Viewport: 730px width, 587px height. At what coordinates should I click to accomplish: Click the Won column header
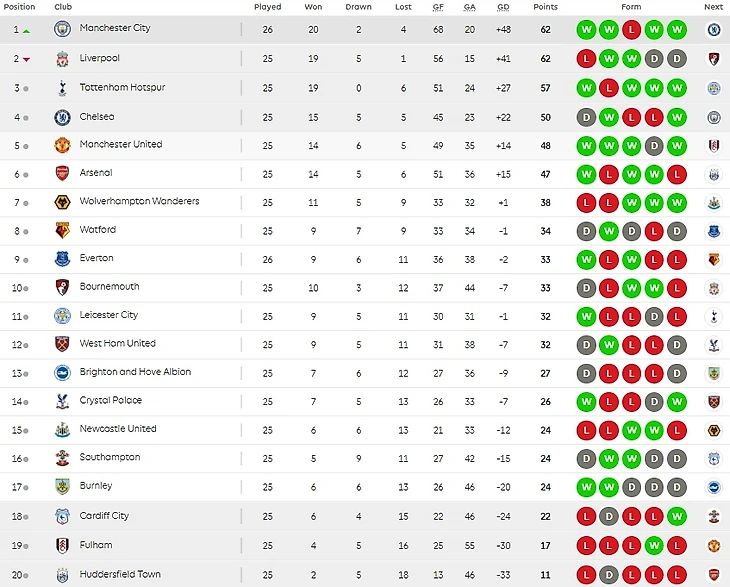point(313,7)
